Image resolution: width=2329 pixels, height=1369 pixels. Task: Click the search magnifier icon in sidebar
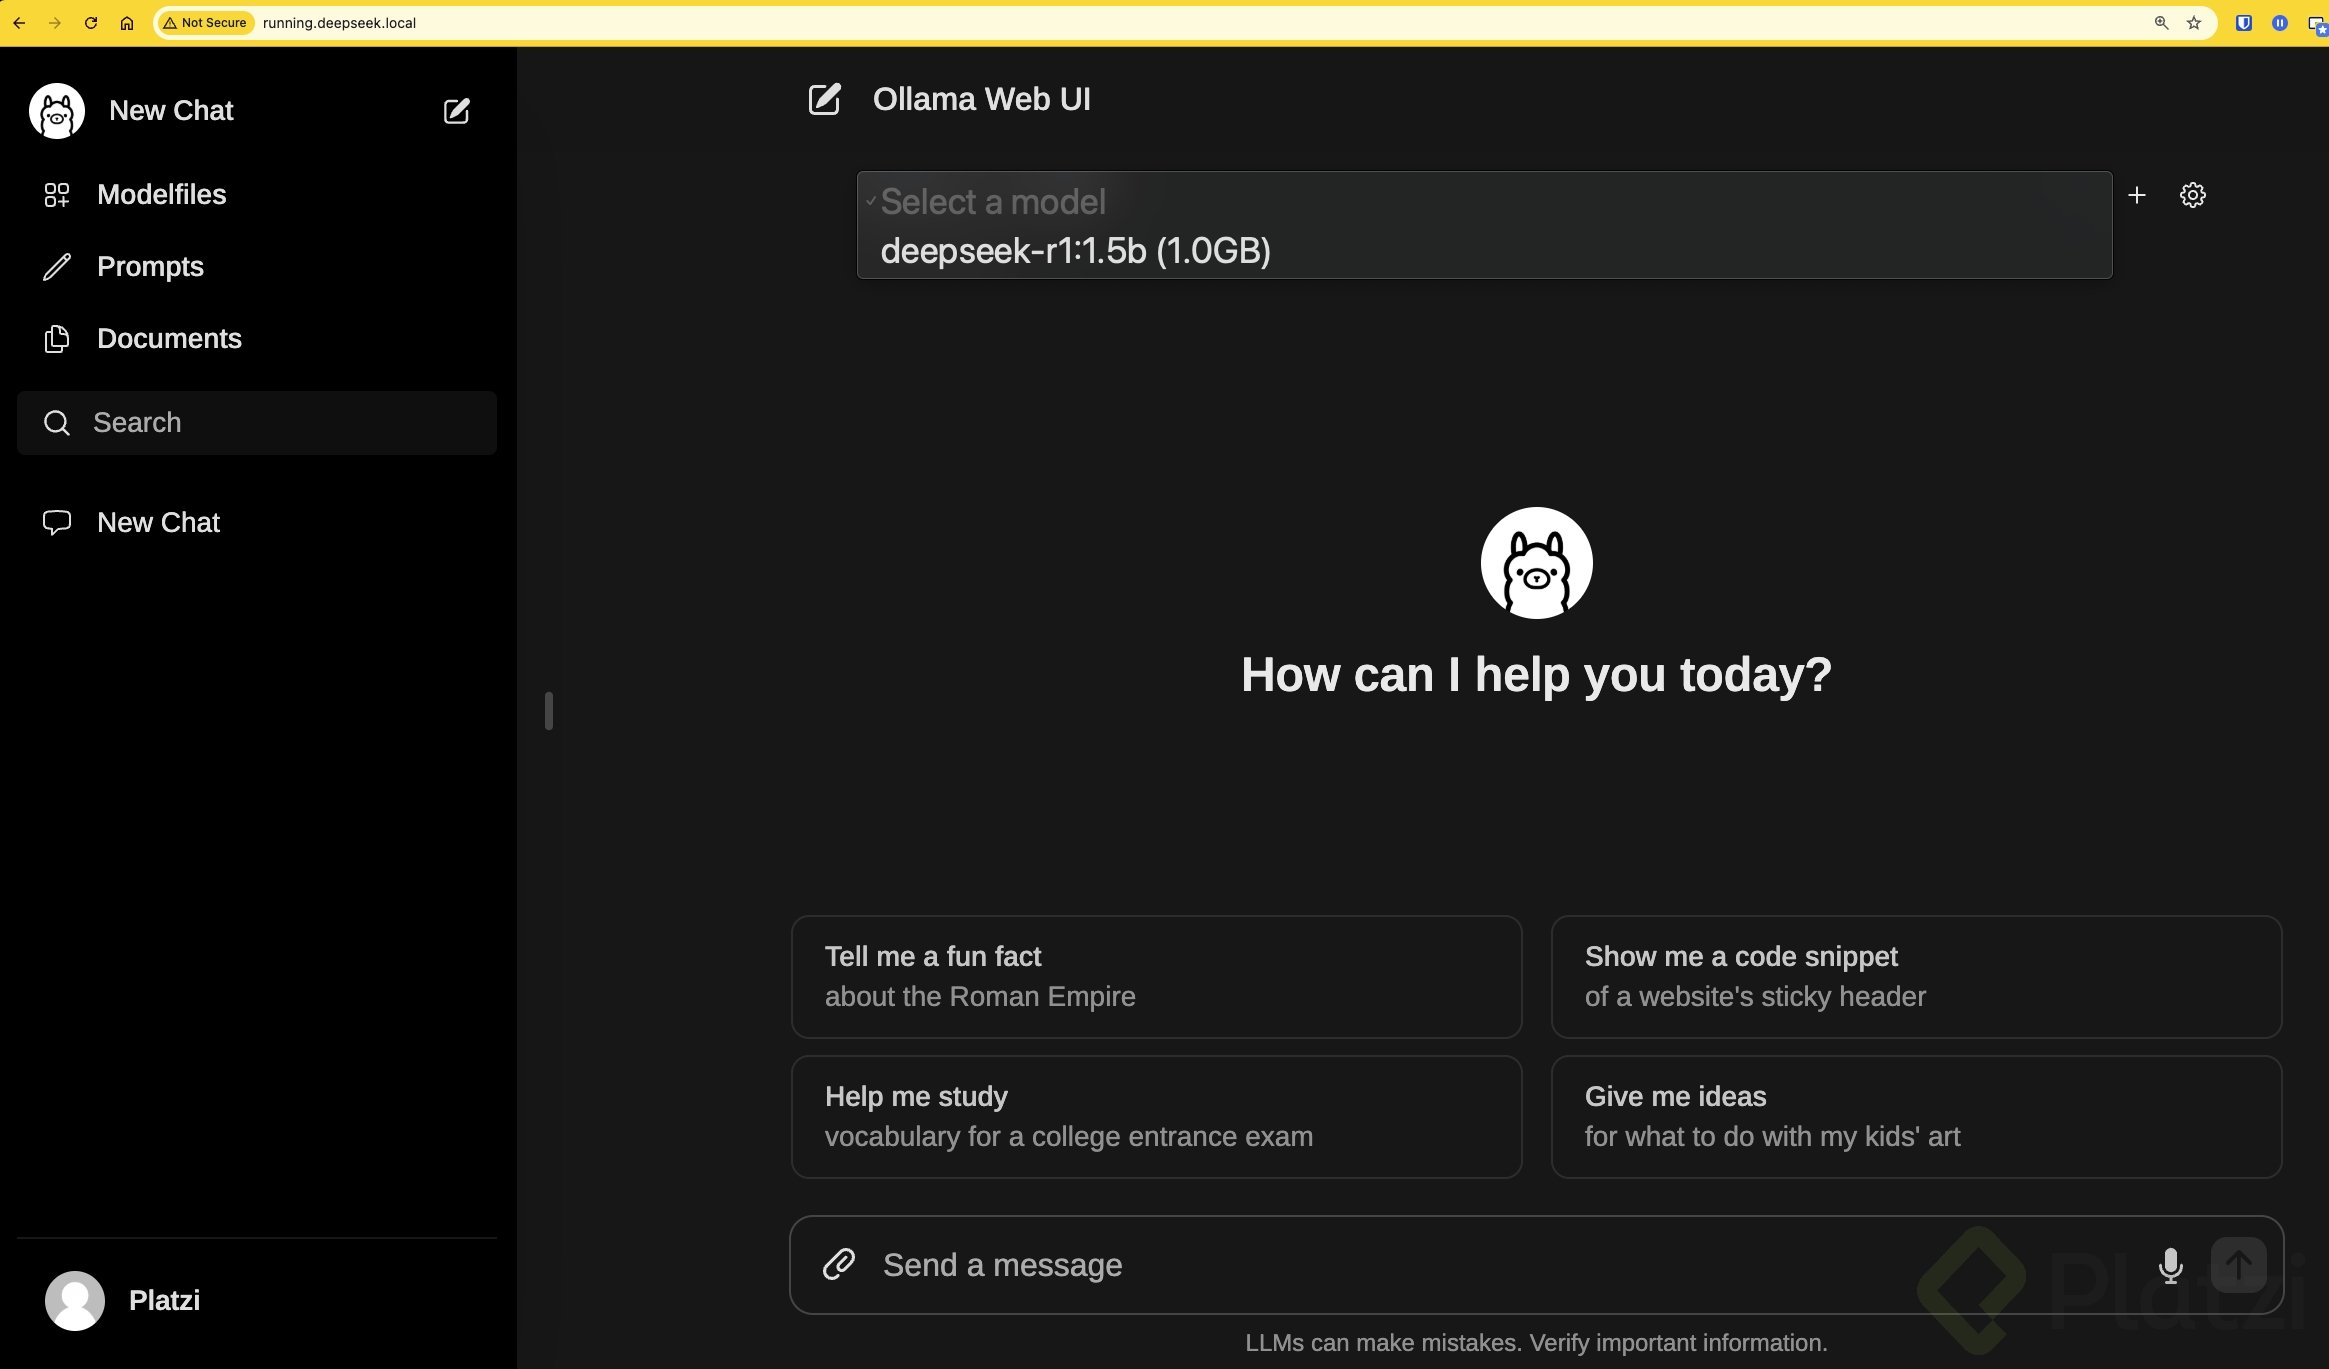point(57,423)
